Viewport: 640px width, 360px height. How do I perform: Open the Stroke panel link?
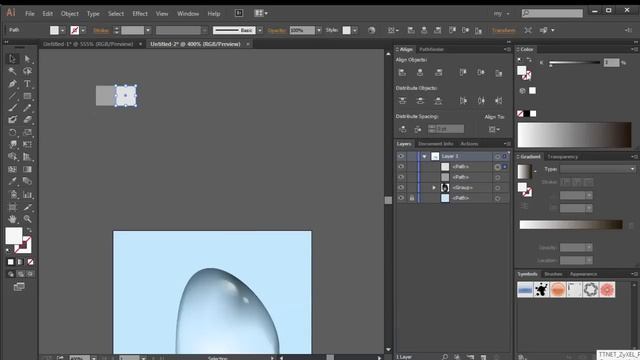click(101, 30)
